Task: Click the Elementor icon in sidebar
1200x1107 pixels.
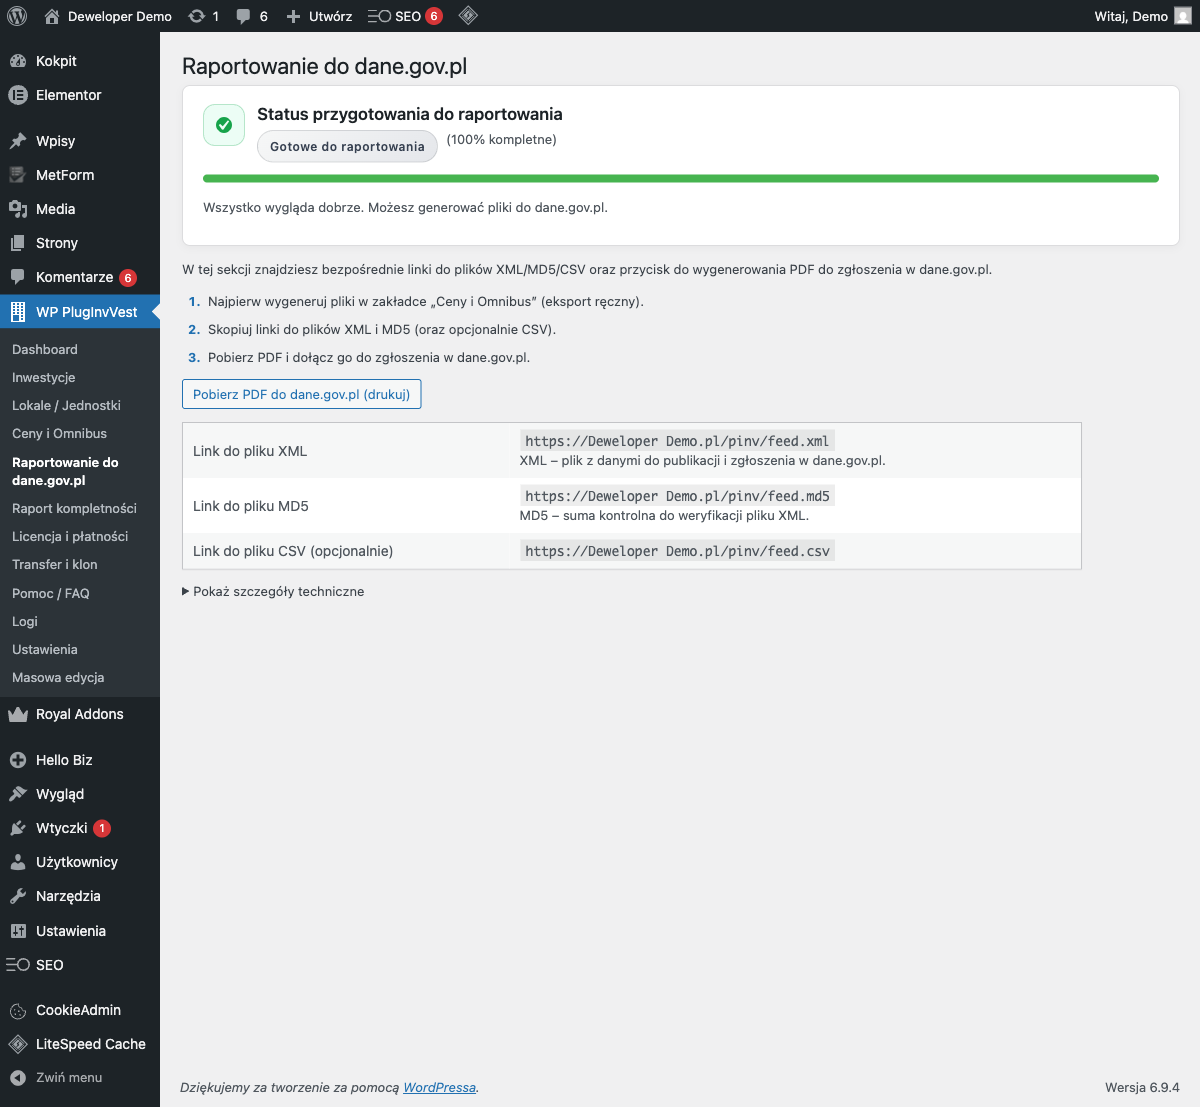Action: pyautogui.click(x=17, y=95)
